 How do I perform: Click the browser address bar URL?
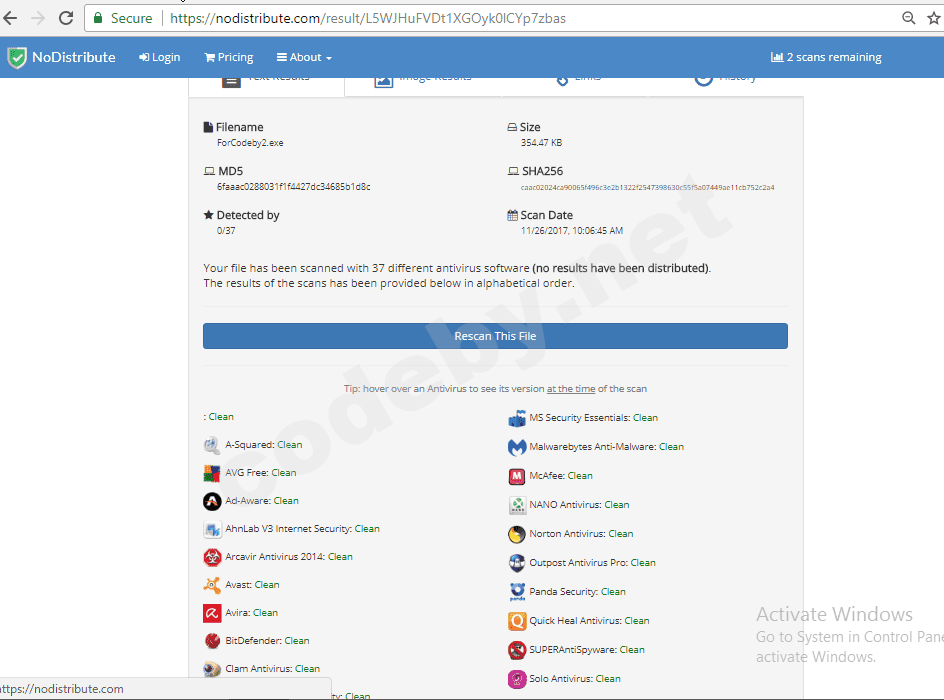click(368, 18)
